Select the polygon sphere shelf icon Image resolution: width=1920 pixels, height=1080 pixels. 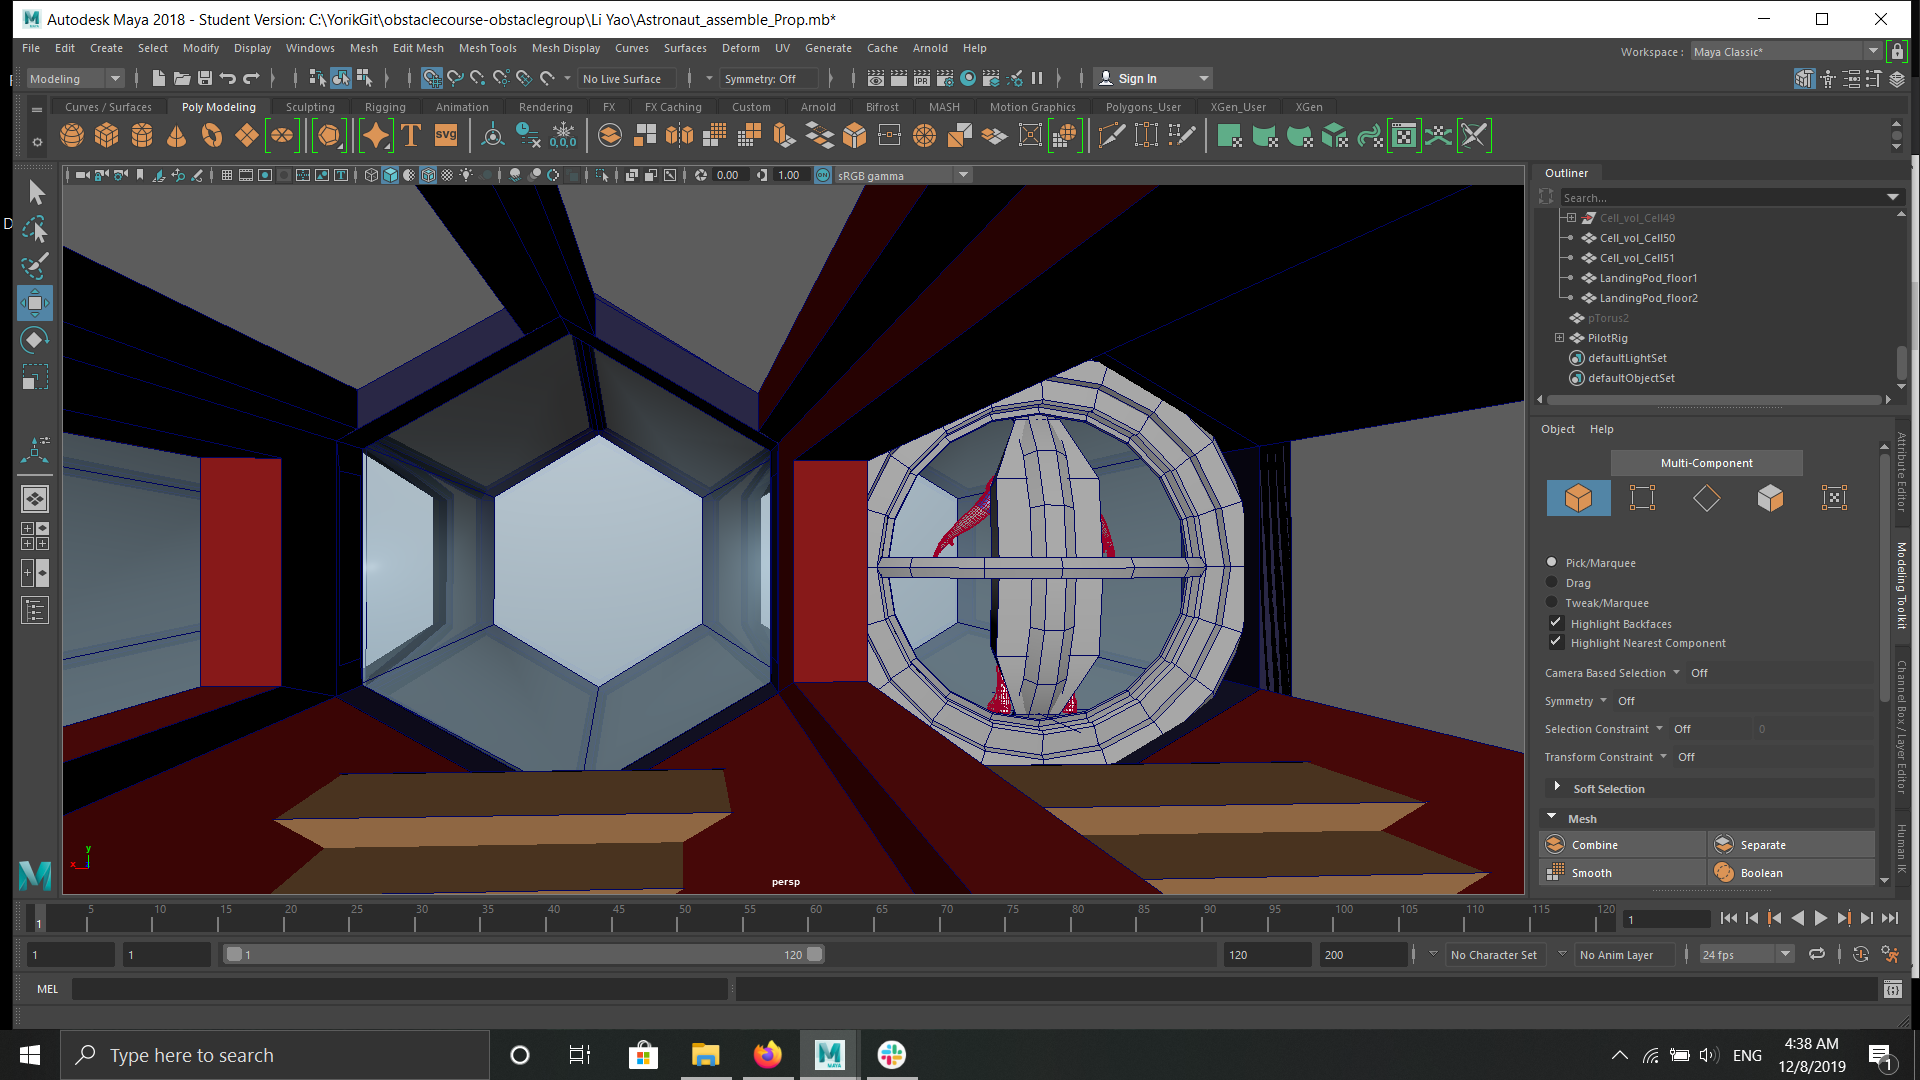tap(72, 136)
